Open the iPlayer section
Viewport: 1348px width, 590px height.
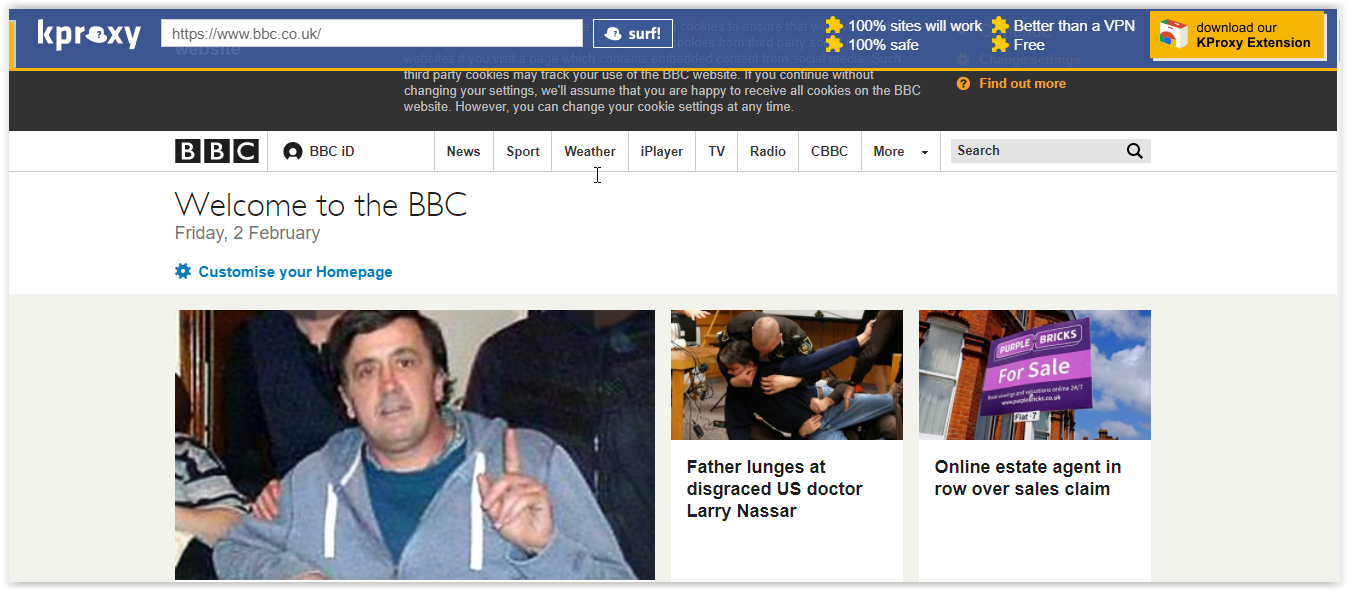[x=662, y=152]
